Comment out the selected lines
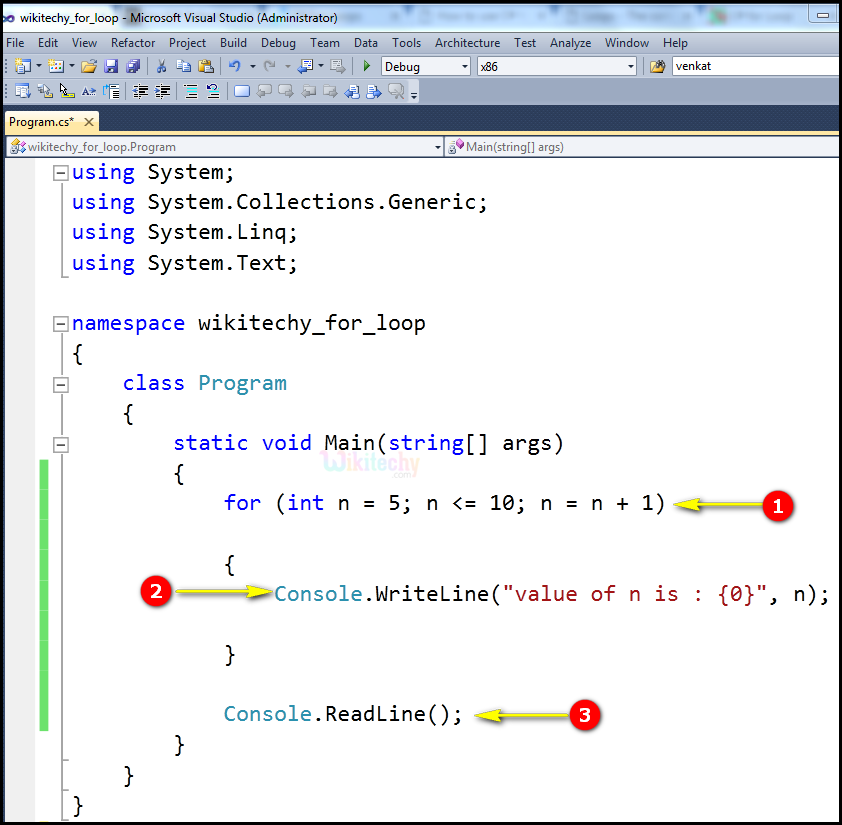This screenshot has width=842, height=825. tap(190, 91)
